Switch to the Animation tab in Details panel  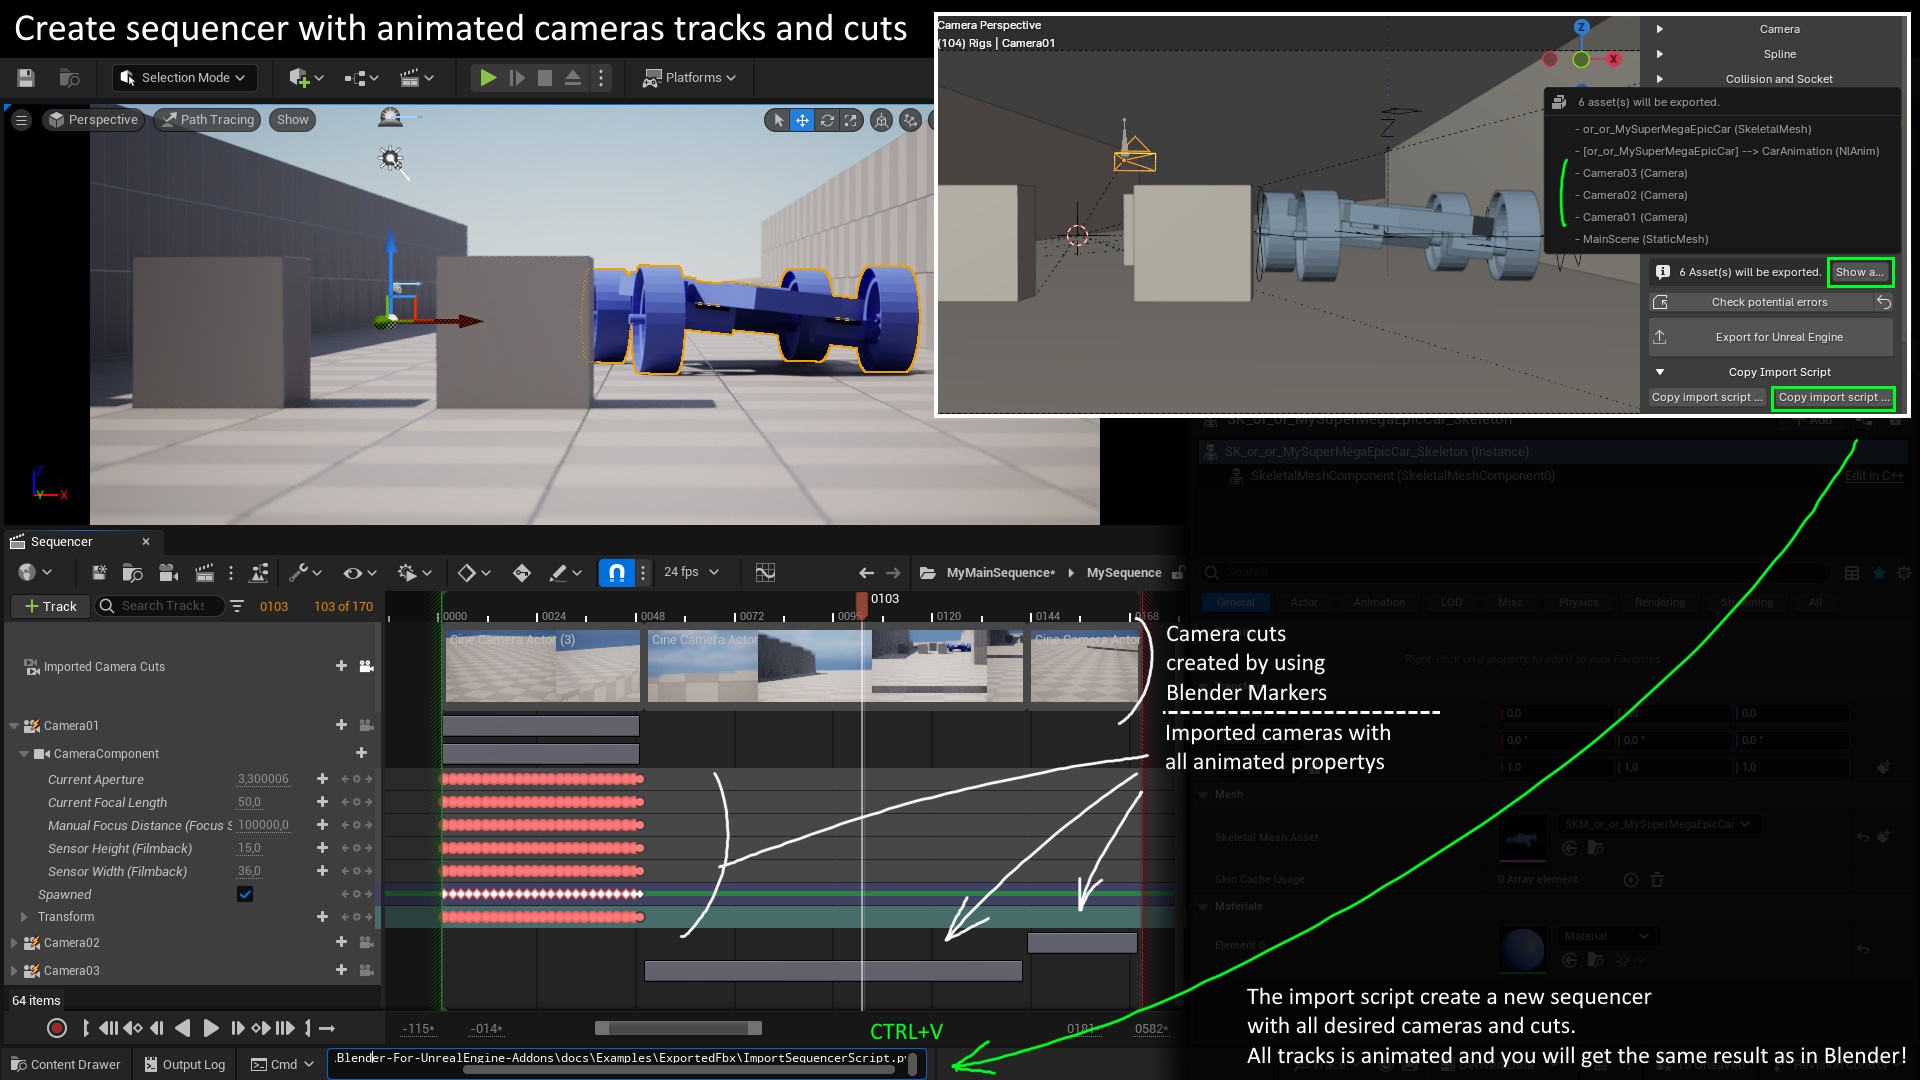[x=1379, y=602]
